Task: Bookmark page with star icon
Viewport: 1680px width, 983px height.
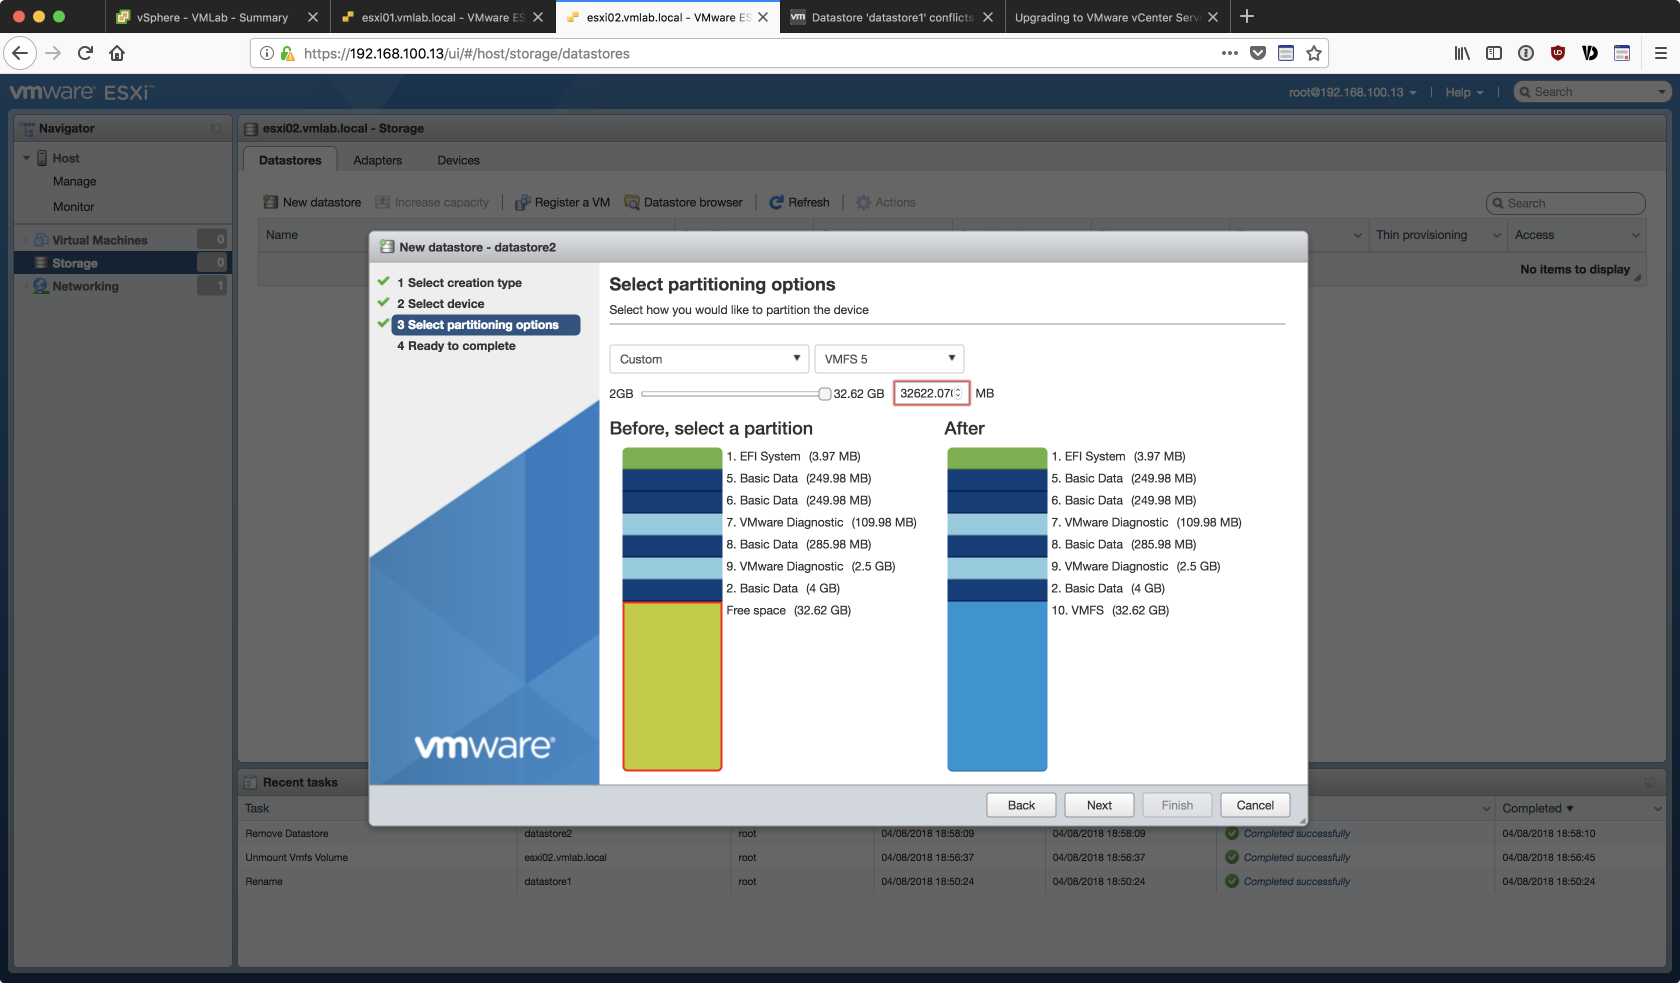Action: coord(1314,53)
